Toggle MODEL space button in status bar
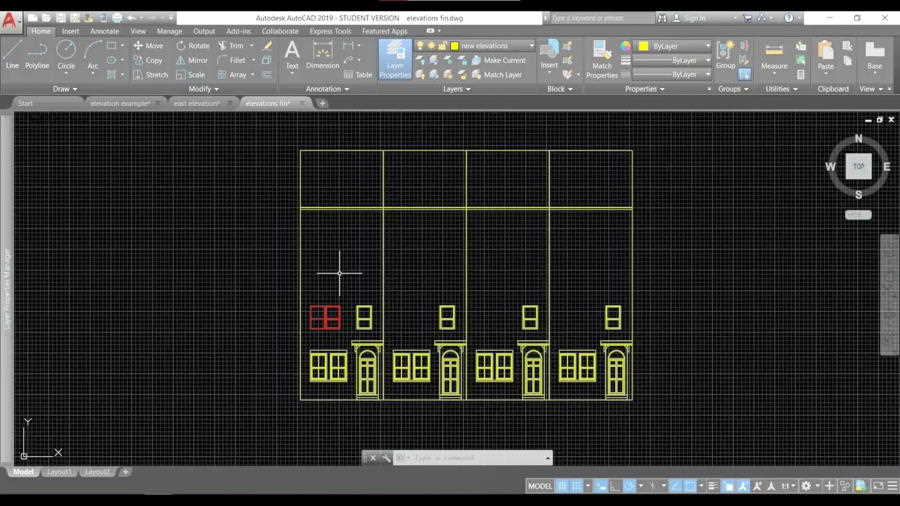900x506 pixels. click(x=540, y=486)
